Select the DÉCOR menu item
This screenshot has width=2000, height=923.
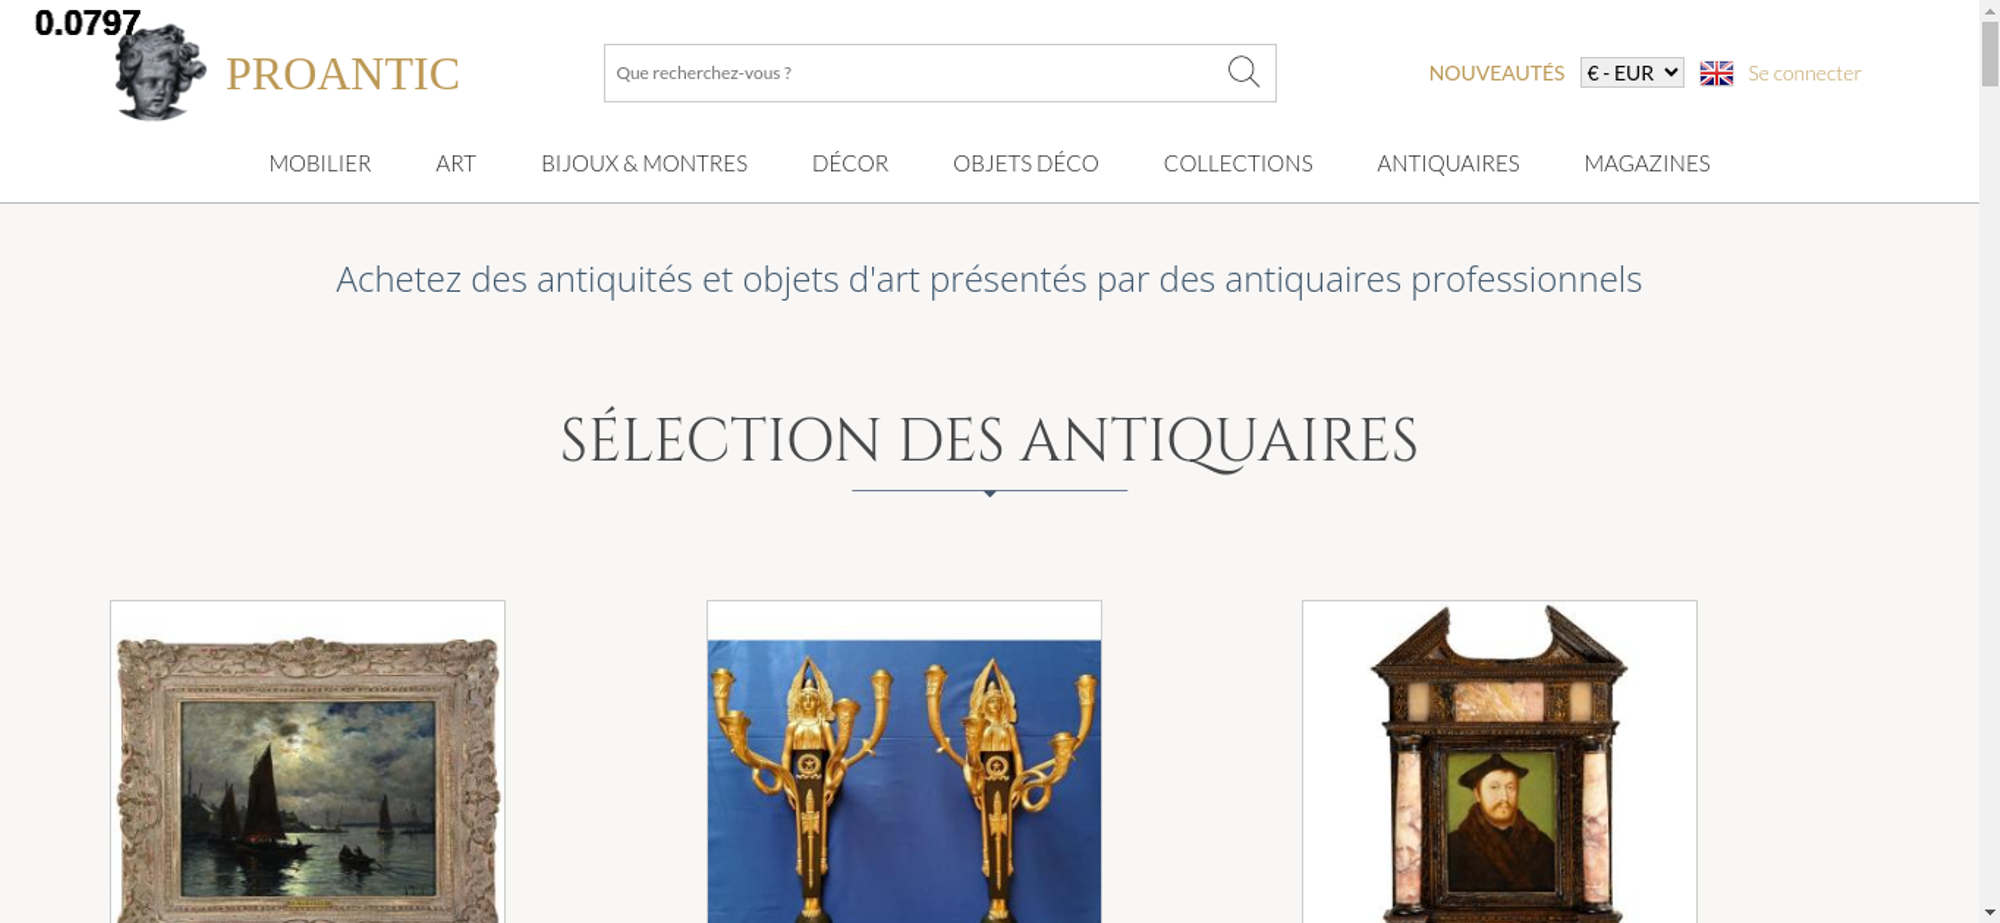click(850, 163)
